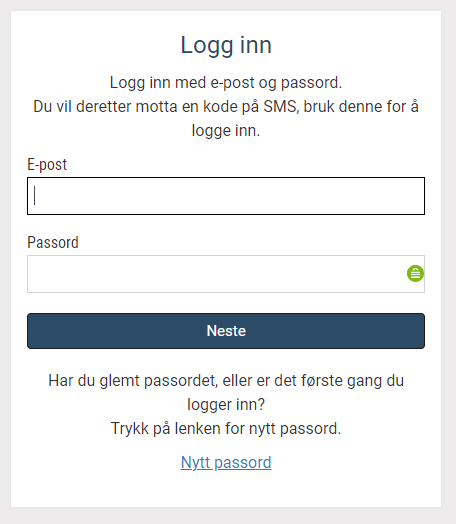Click the Logg inn heading

[x=226, y=45]
